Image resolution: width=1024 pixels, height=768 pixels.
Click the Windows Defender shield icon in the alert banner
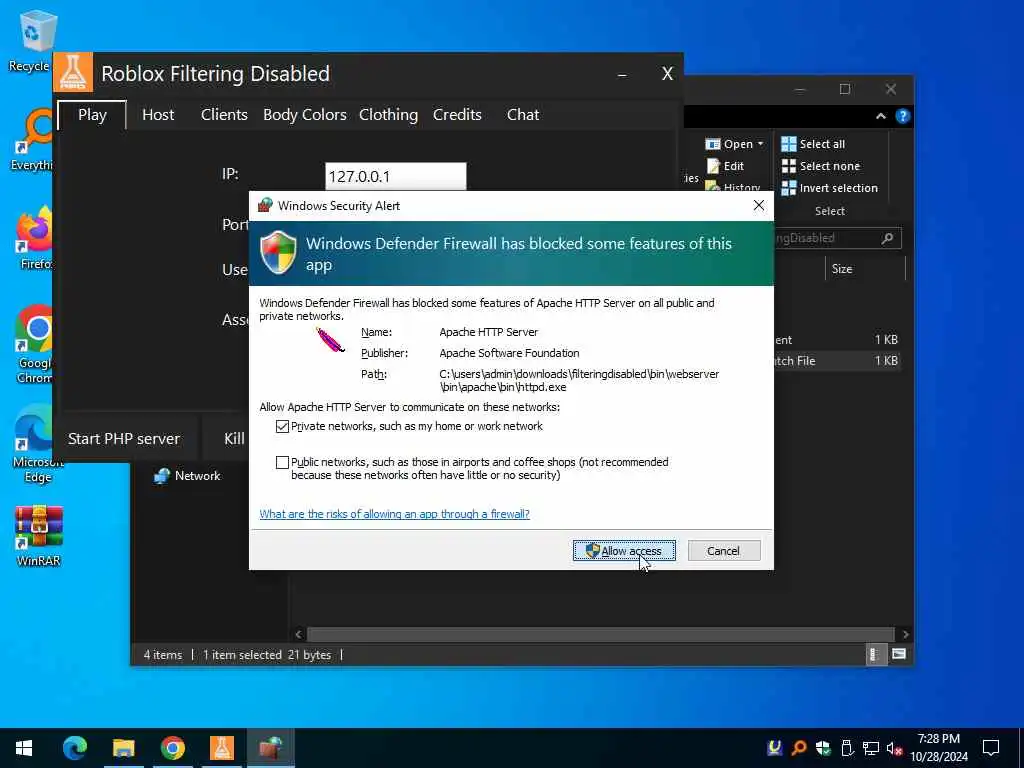click(x=278, y=253)
